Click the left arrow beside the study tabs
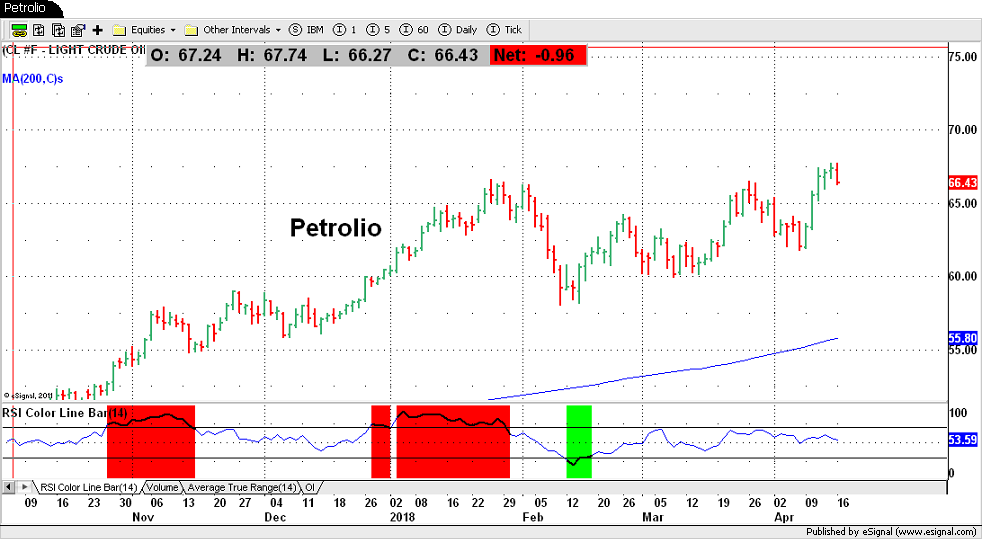982x539 pixels. tap(8, 486)
